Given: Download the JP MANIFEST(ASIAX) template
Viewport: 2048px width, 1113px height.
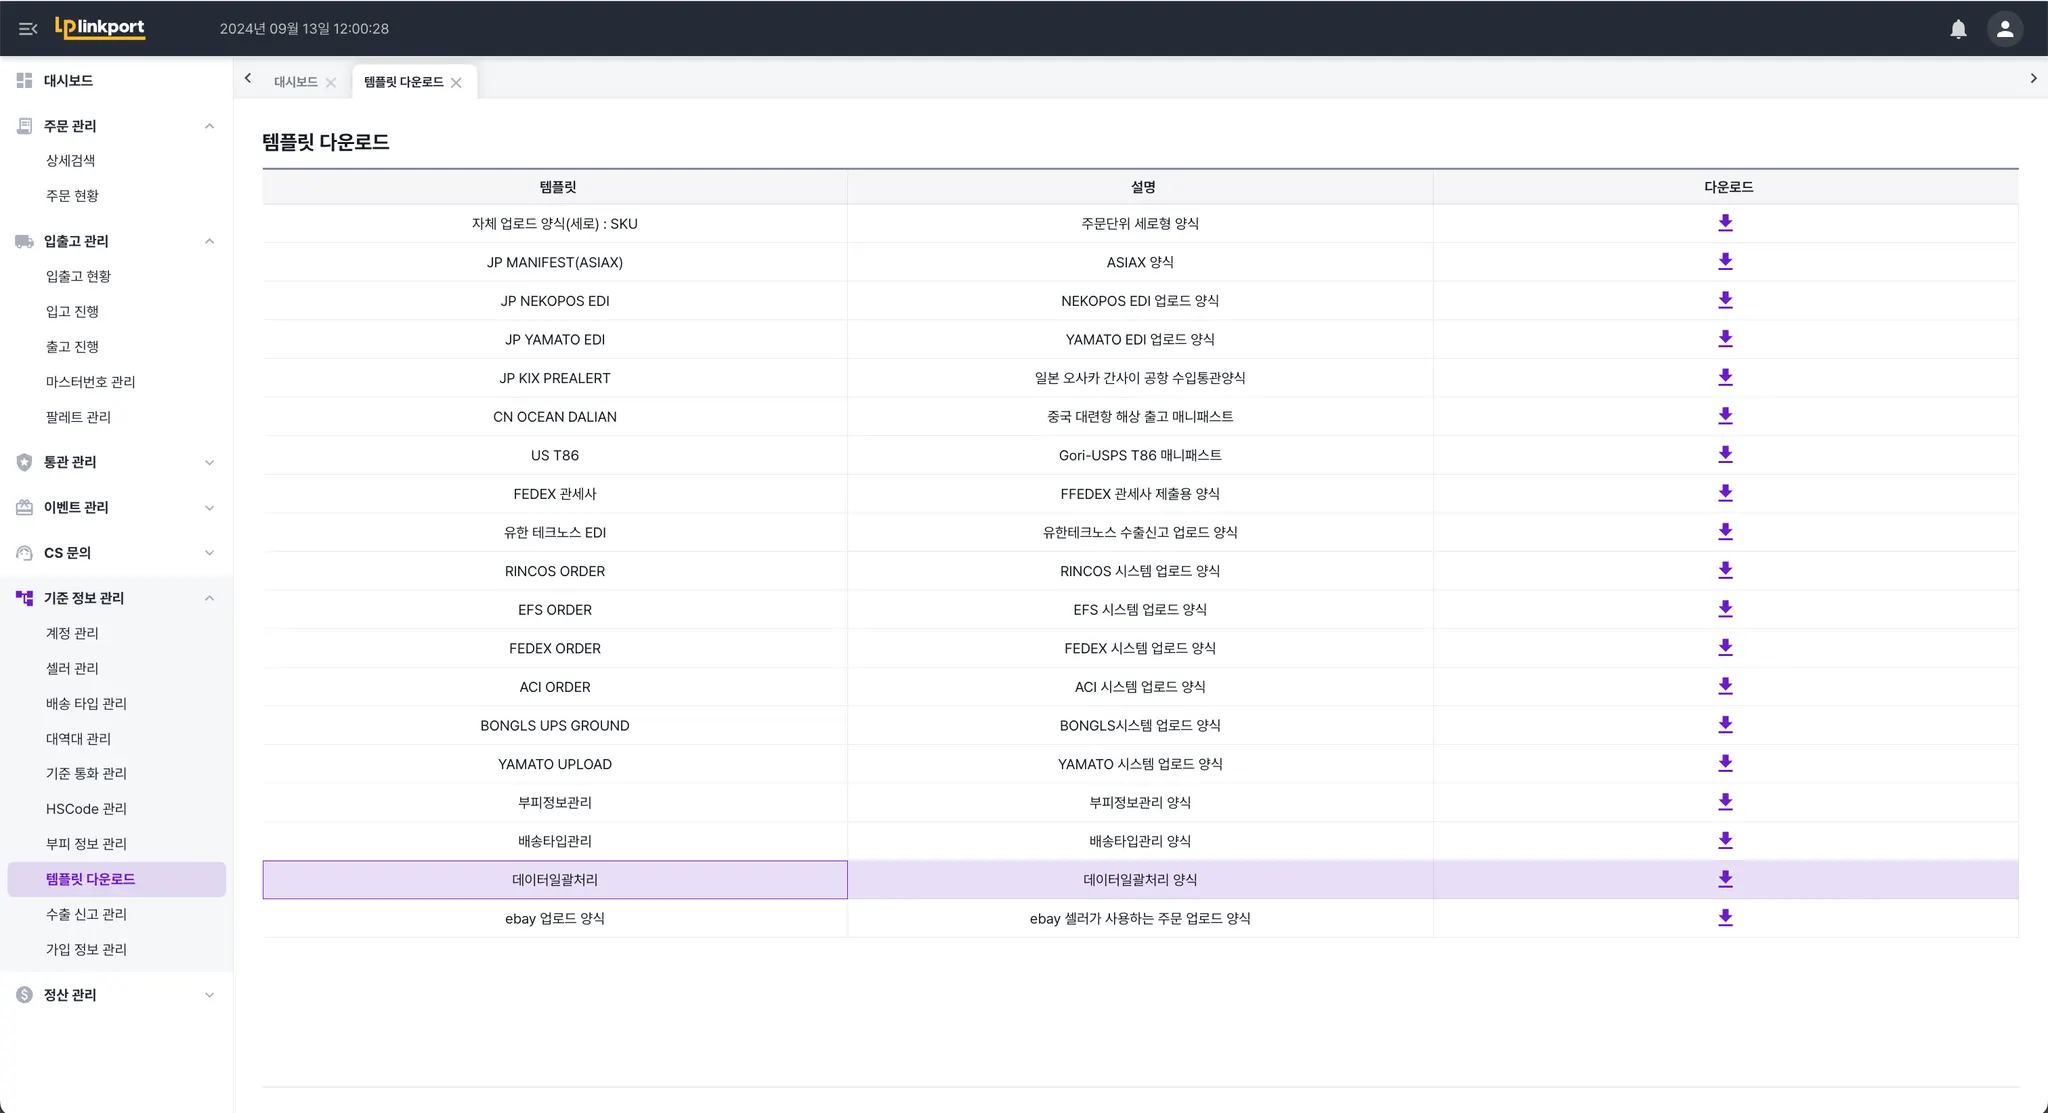Looking at the screenshot, I should pyautogui.click(x=1725, y=262).
